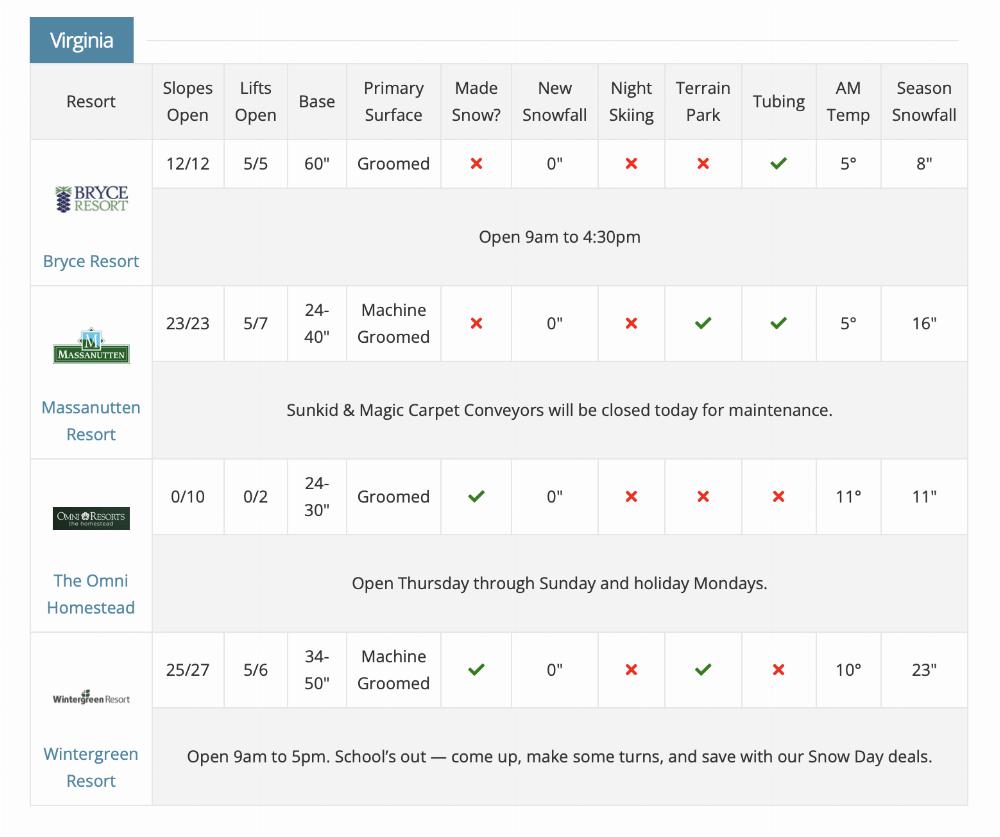This screenshot has height=837, width=1000.
Task: Open the Massanutten Resort link
Action: tap(91, 421)
